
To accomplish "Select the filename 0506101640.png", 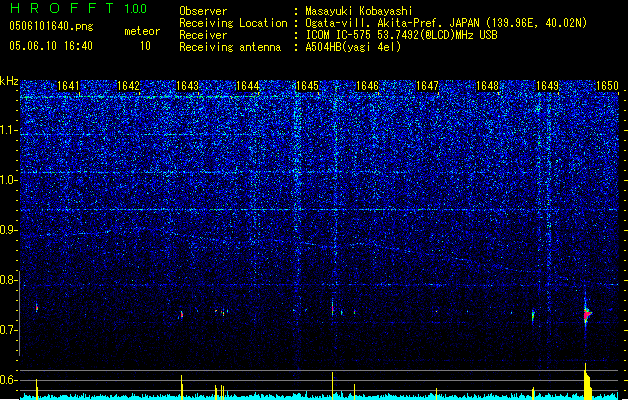I will [x=51, y=26].
